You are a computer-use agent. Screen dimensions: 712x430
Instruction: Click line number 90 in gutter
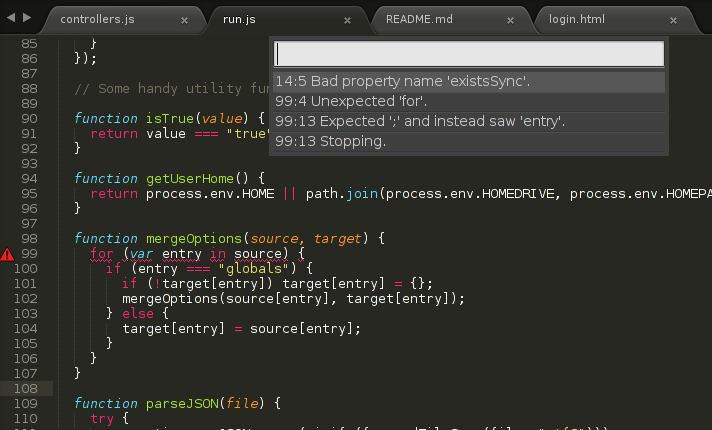pos(30,119)
